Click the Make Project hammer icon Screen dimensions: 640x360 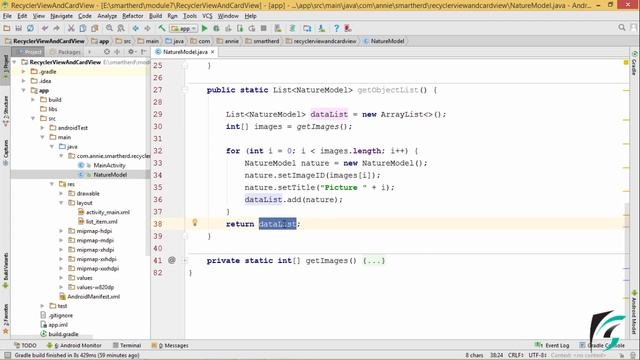[162, 28]
